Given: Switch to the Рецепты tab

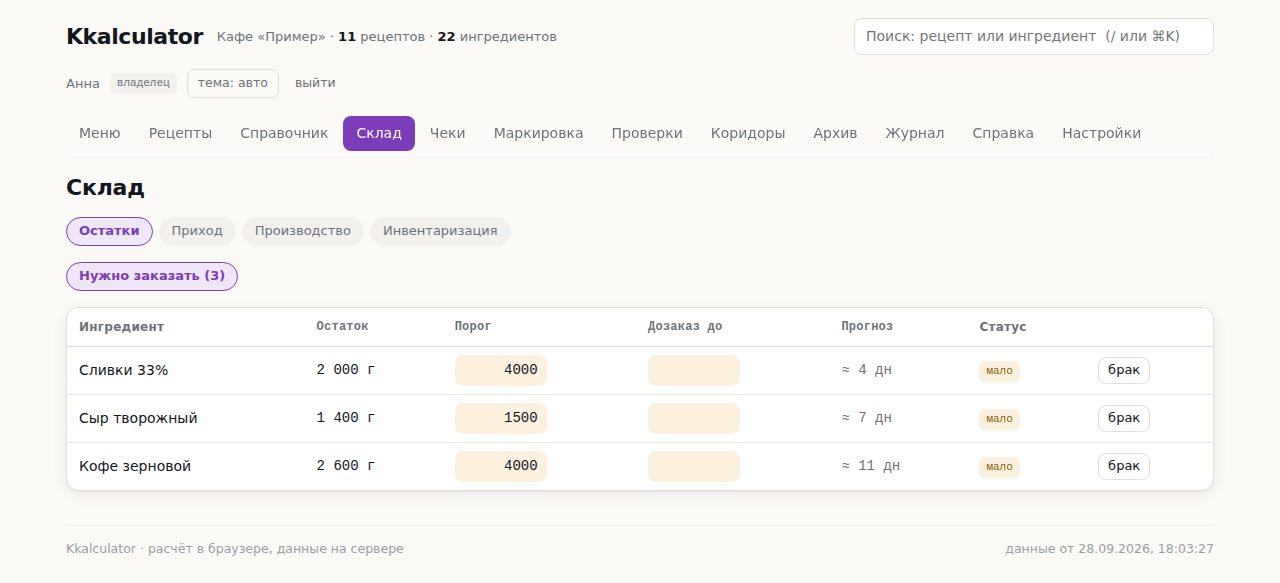Looking at the screenshot, I should click(181, 133).
